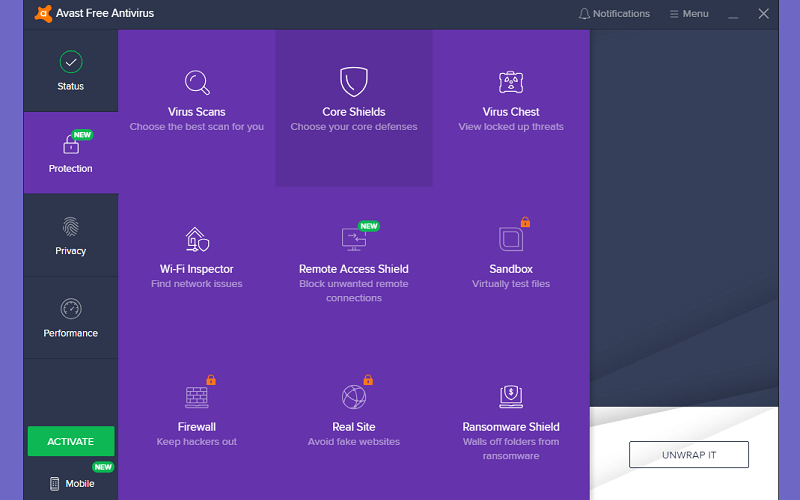Click the Remote Access Shield title
Image resolution: width=800 pixels, height=500 pixels.
354,269
